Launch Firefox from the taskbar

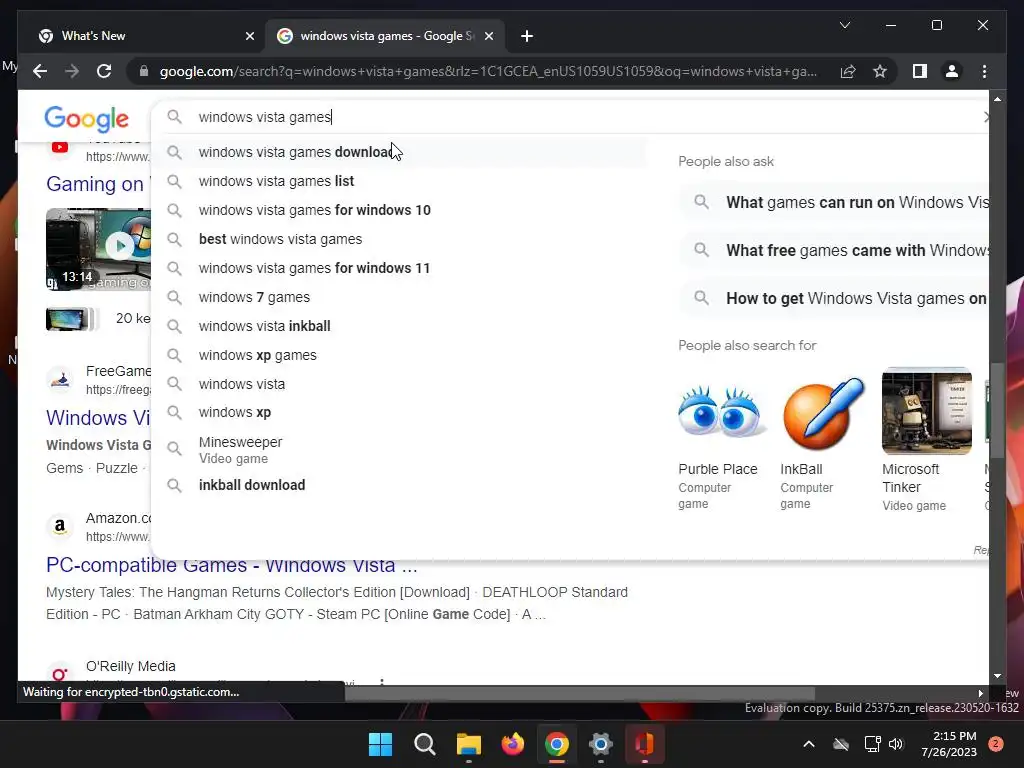tap(513, 744)
